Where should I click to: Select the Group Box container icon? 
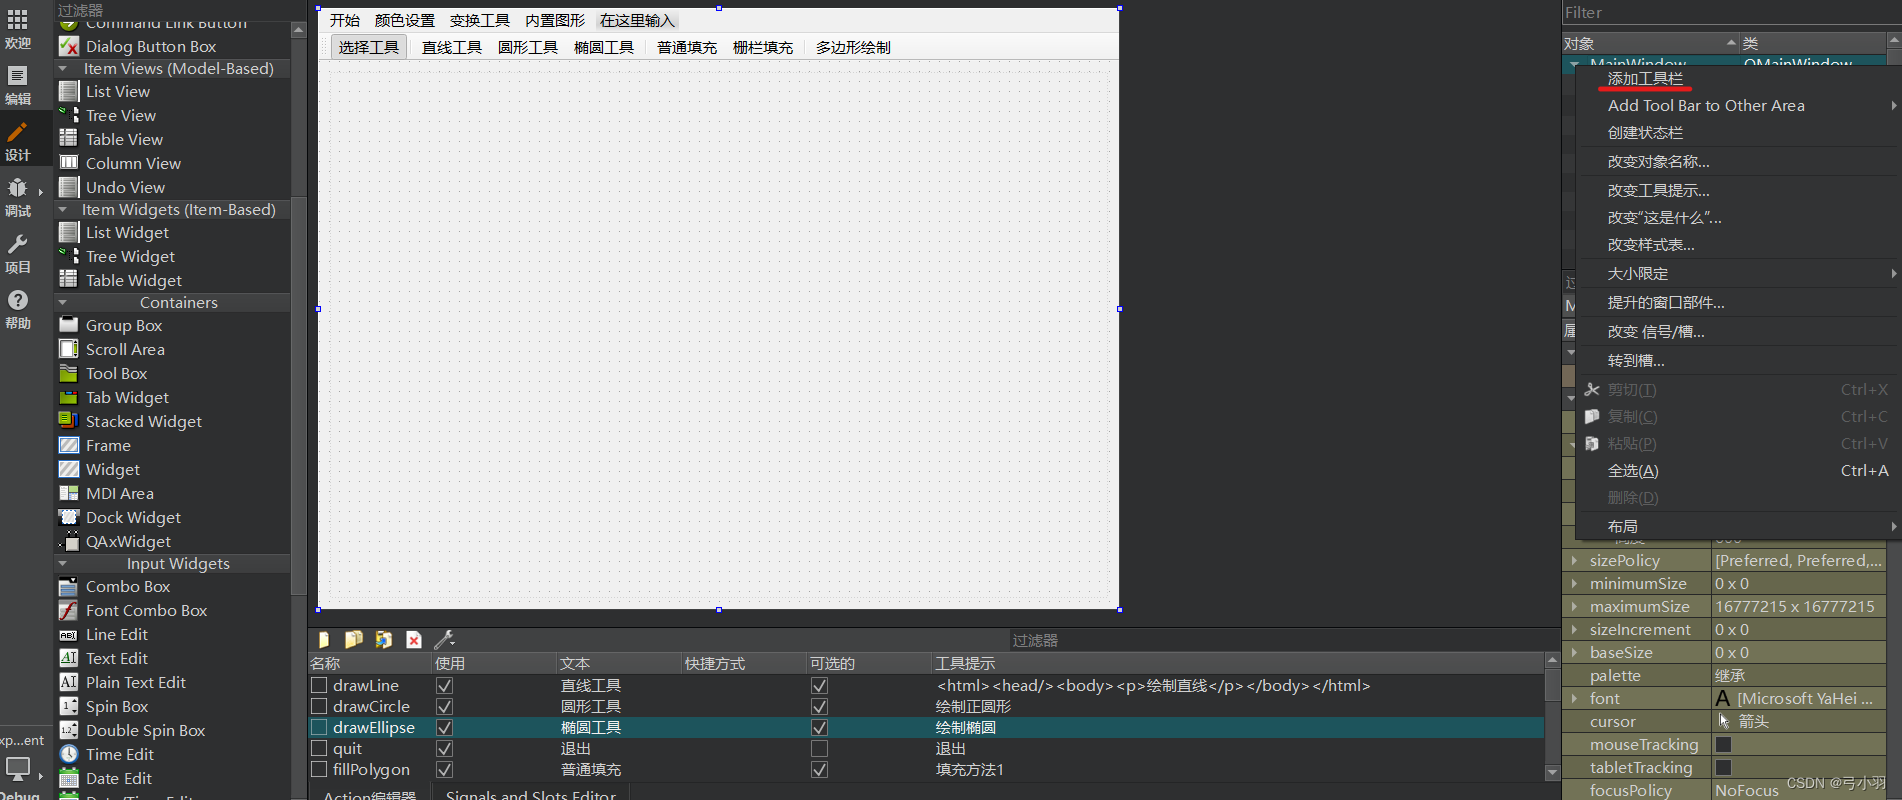[69, 325]
